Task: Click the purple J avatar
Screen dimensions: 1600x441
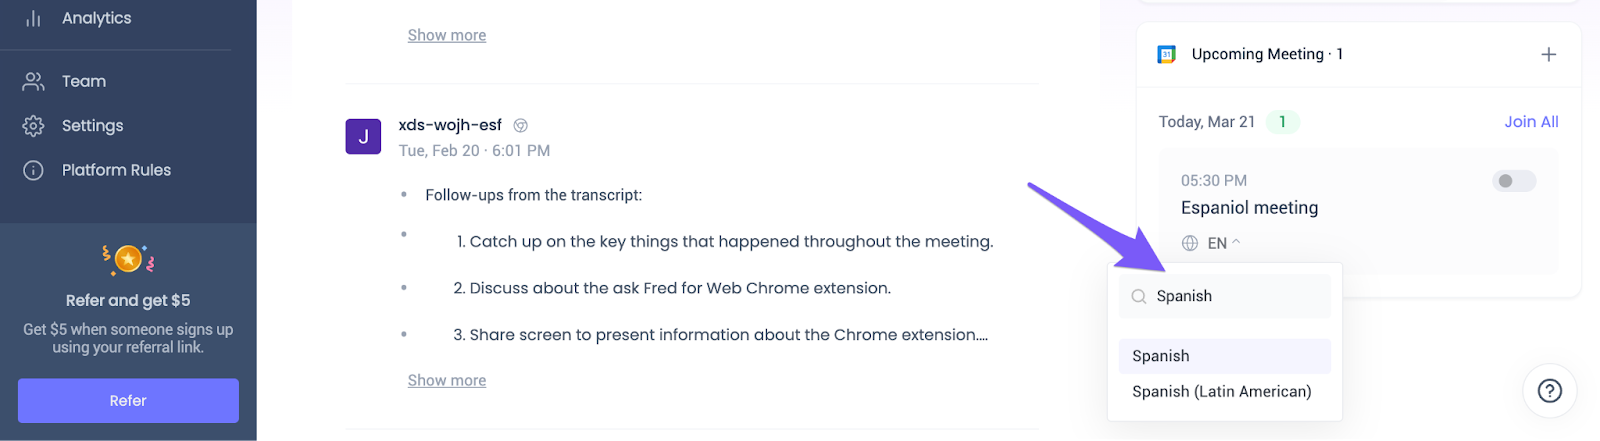Action: [363, 136]
